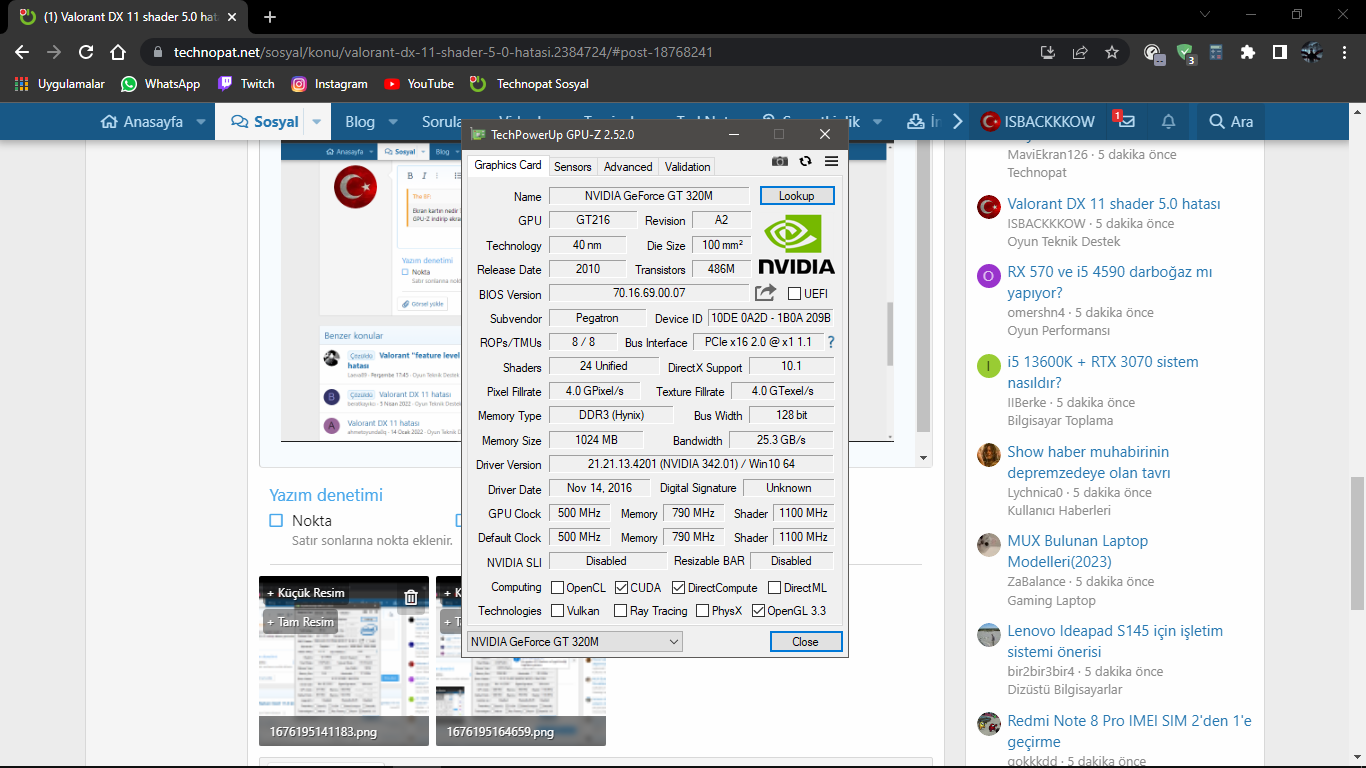
Task: Open the Blog forum menu item
Action: (360, 122)
